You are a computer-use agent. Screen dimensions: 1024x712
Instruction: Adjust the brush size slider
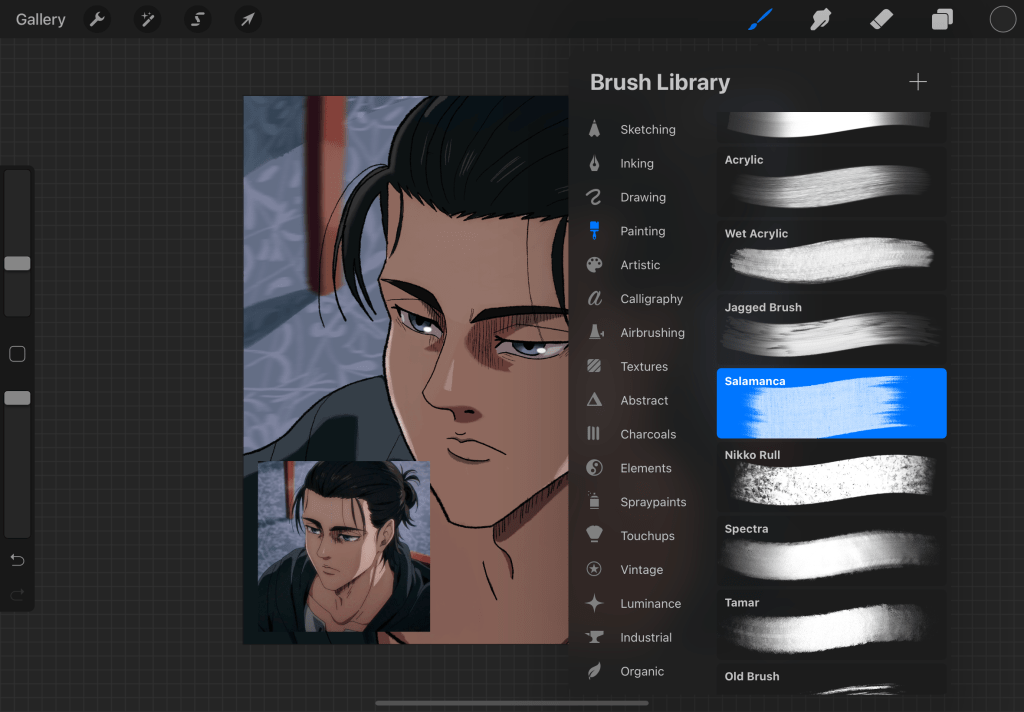coord(16,262)
